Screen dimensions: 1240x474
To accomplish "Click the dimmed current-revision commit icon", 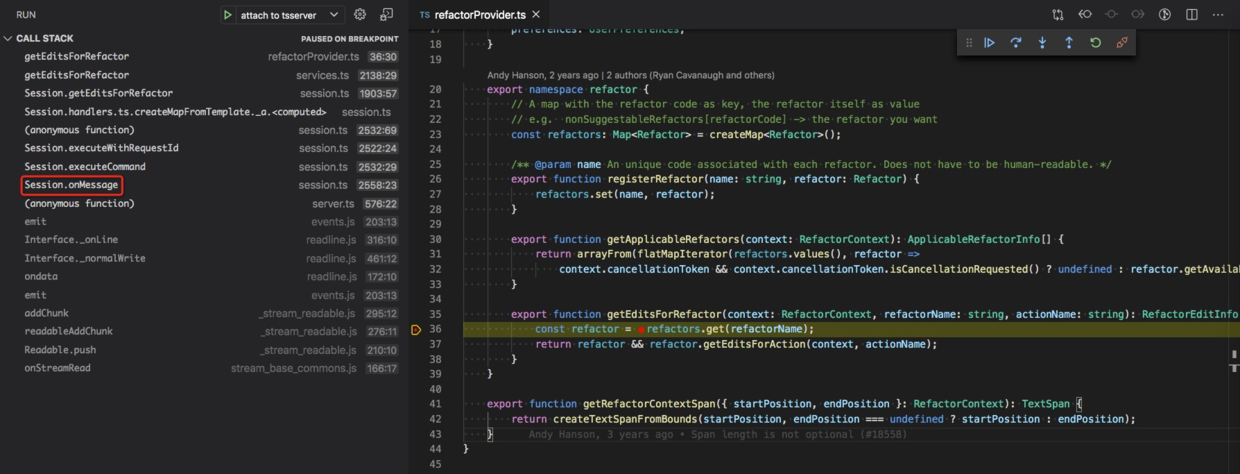I will pyautogui.click(x=1111, y=15).
